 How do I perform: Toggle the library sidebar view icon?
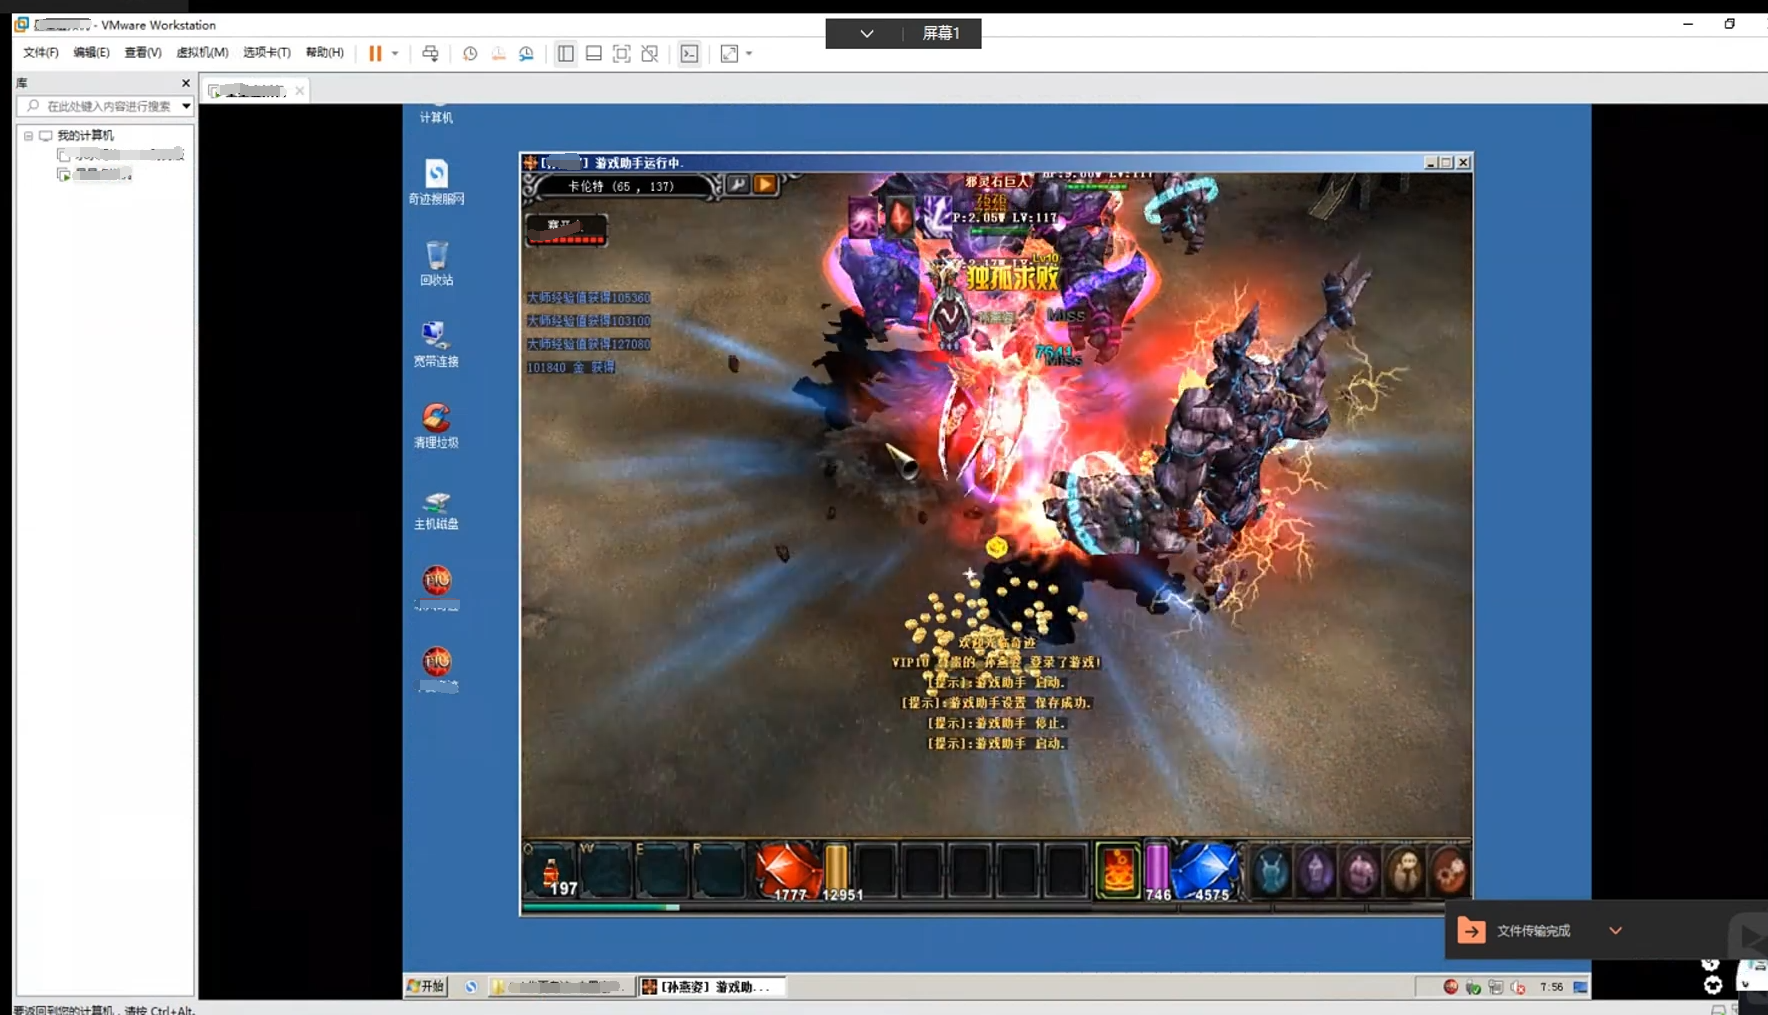click(566, 53)
